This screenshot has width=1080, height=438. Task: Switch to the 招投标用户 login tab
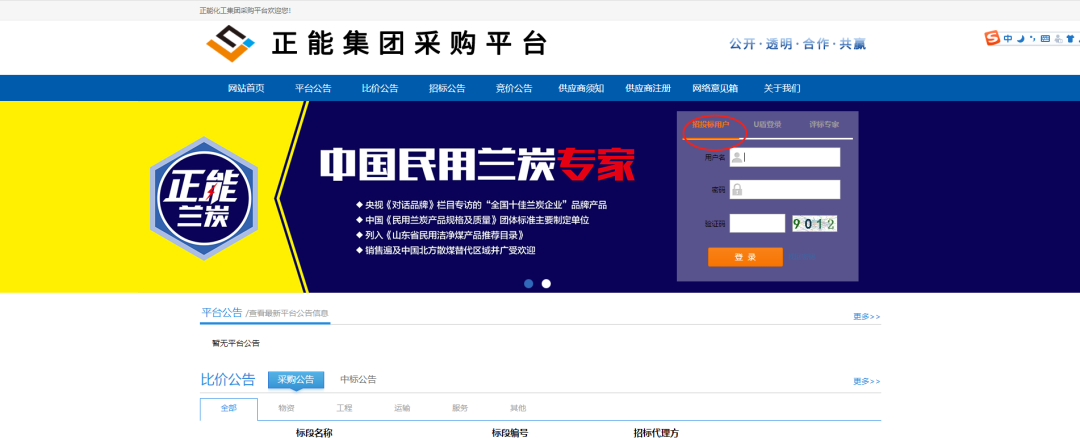711,125
